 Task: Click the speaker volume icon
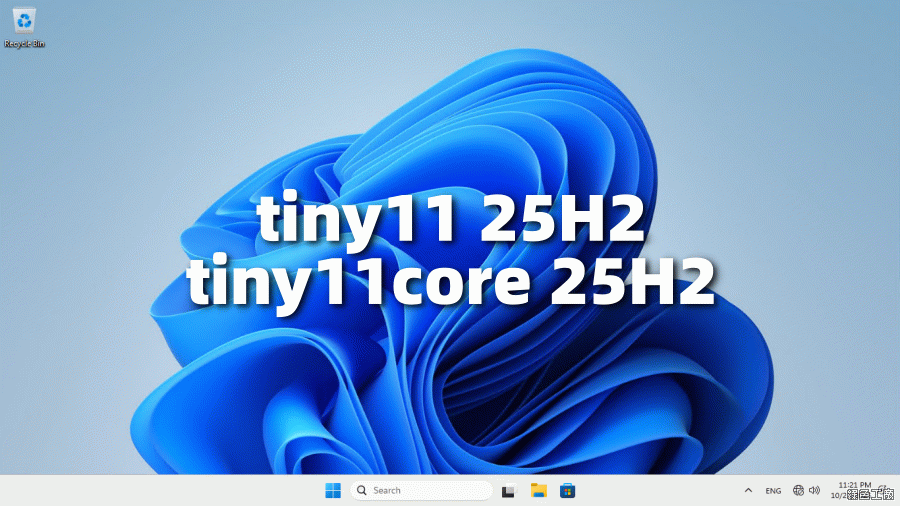(814, 490)
